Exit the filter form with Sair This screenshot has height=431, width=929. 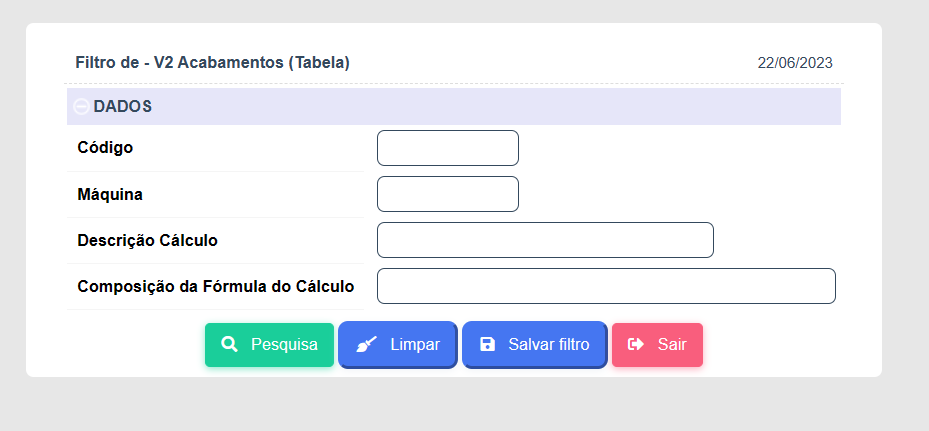[657, 344]
